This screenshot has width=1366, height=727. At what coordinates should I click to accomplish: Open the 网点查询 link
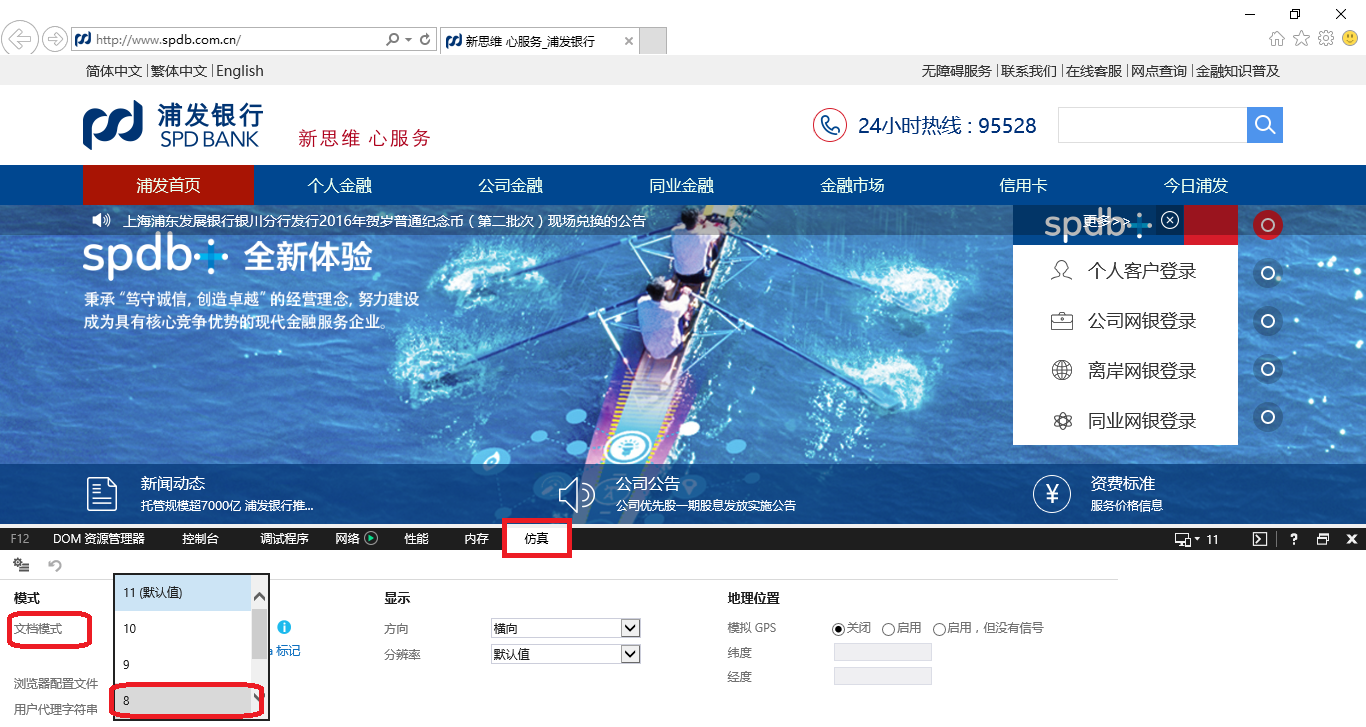click(x=1159, y=71)
